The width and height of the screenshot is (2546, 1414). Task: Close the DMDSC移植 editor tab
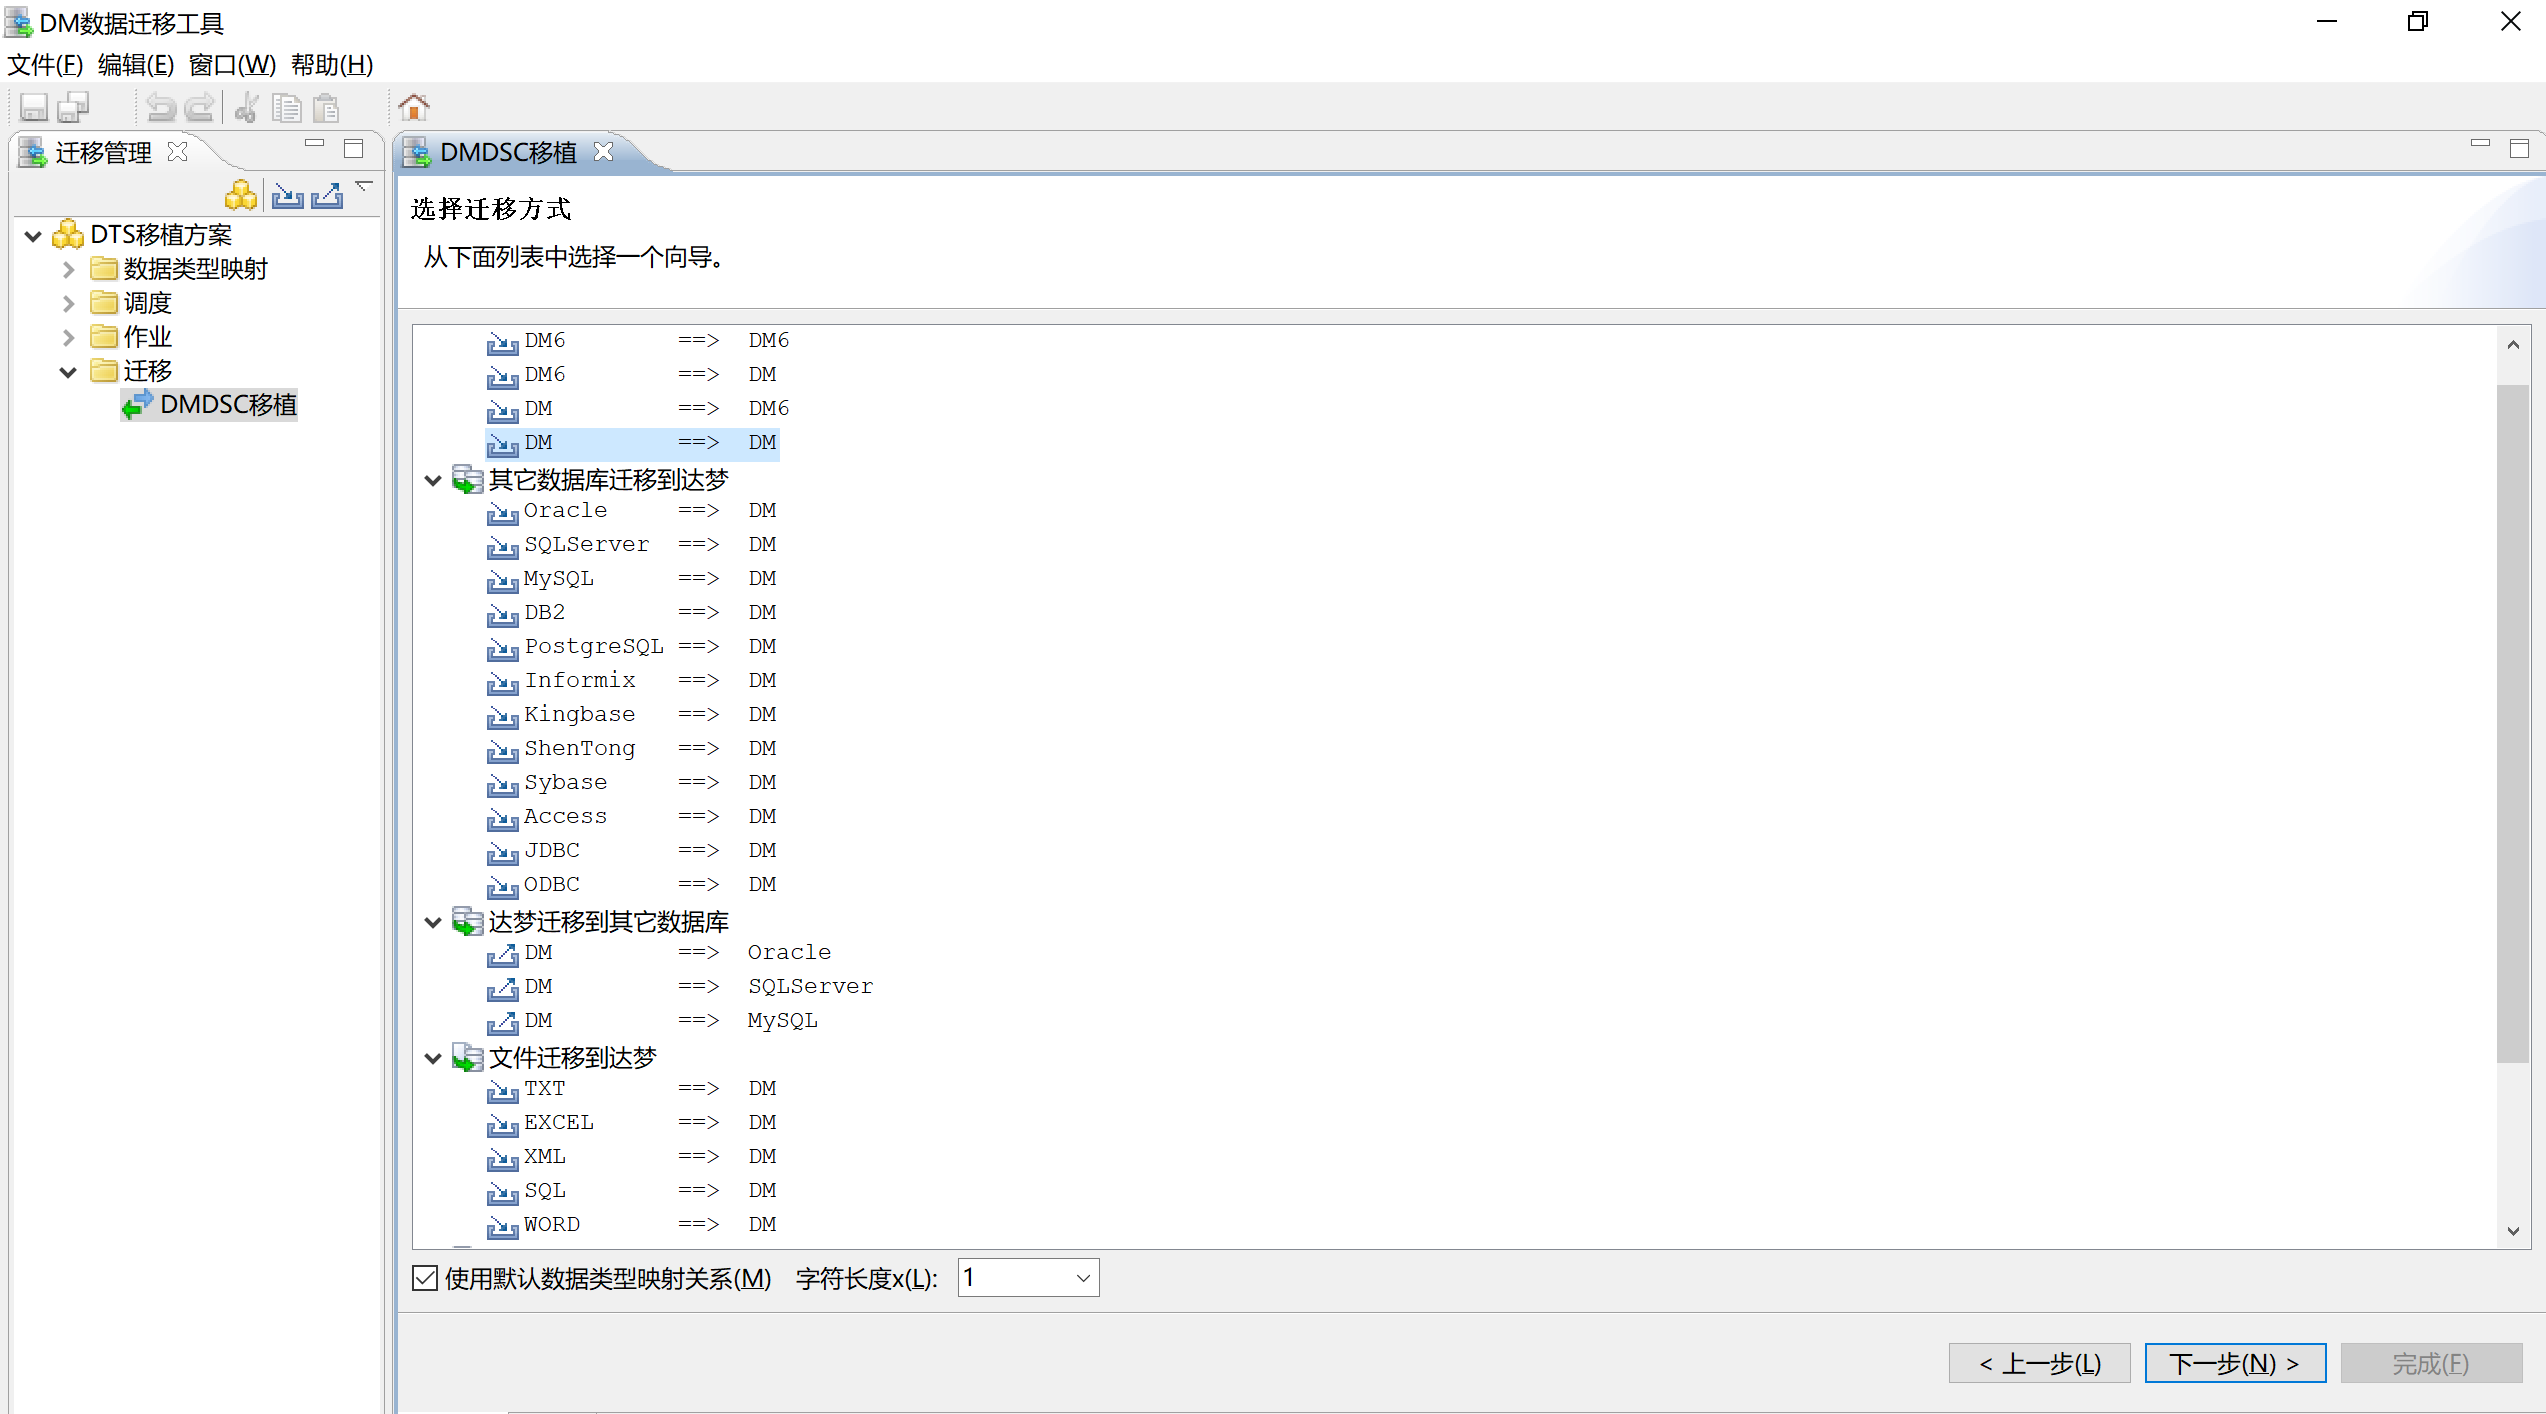pyautogui.click(x=603, y=151)
